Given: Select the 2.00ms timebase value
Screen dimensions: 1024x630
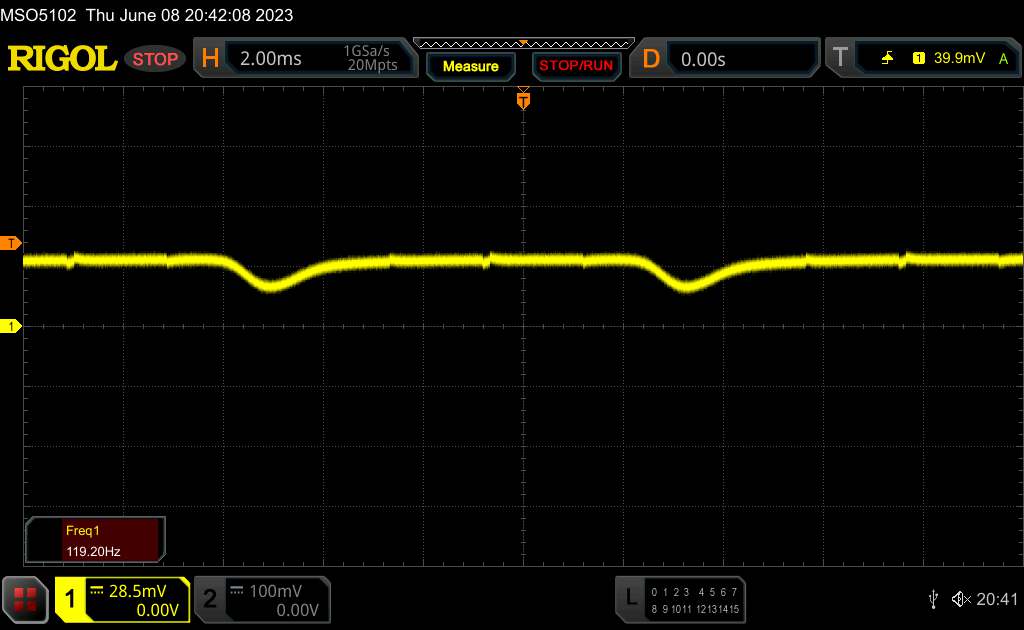Looking at the screenshot, I should point(270,59).
